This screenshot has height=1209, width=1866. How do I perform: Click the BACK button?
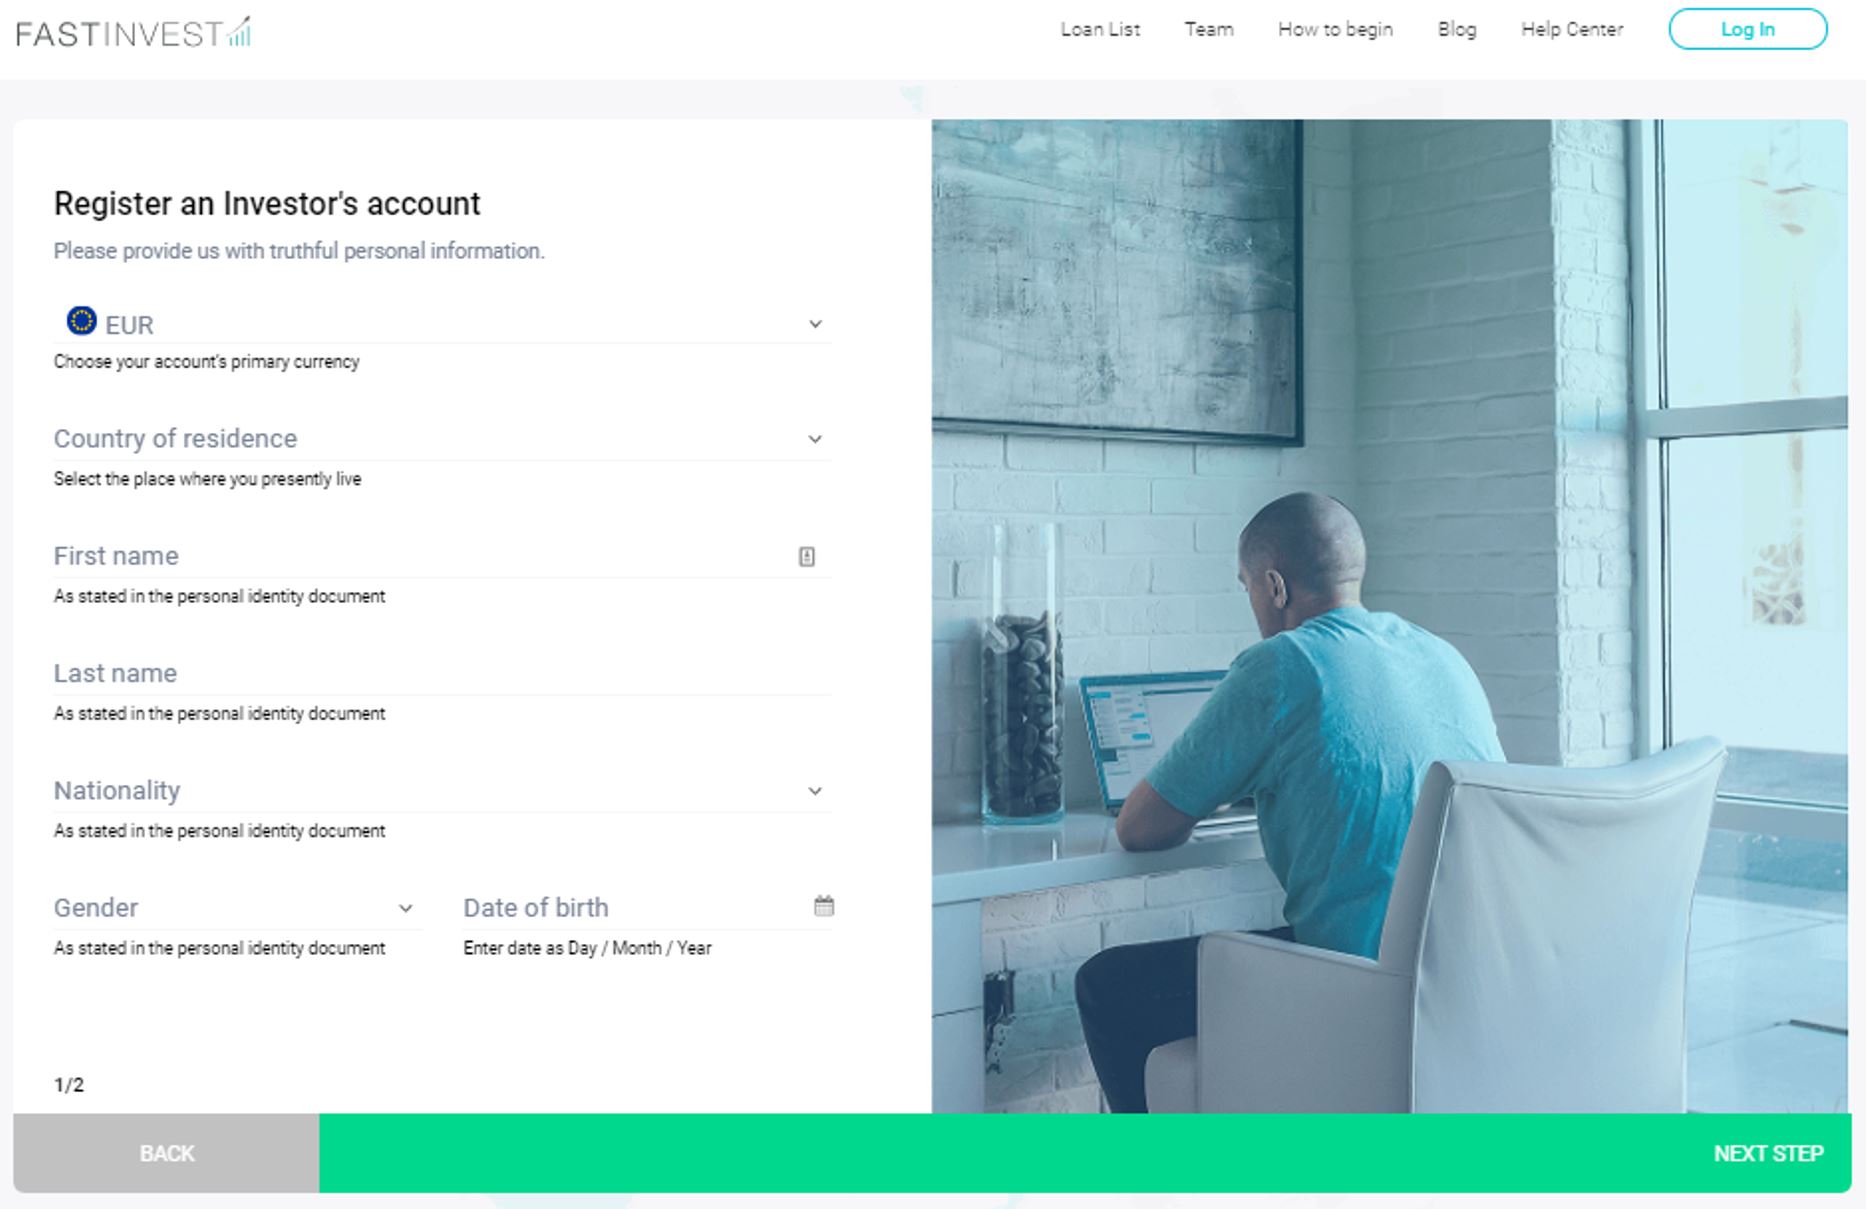(x=166, y=1153)
